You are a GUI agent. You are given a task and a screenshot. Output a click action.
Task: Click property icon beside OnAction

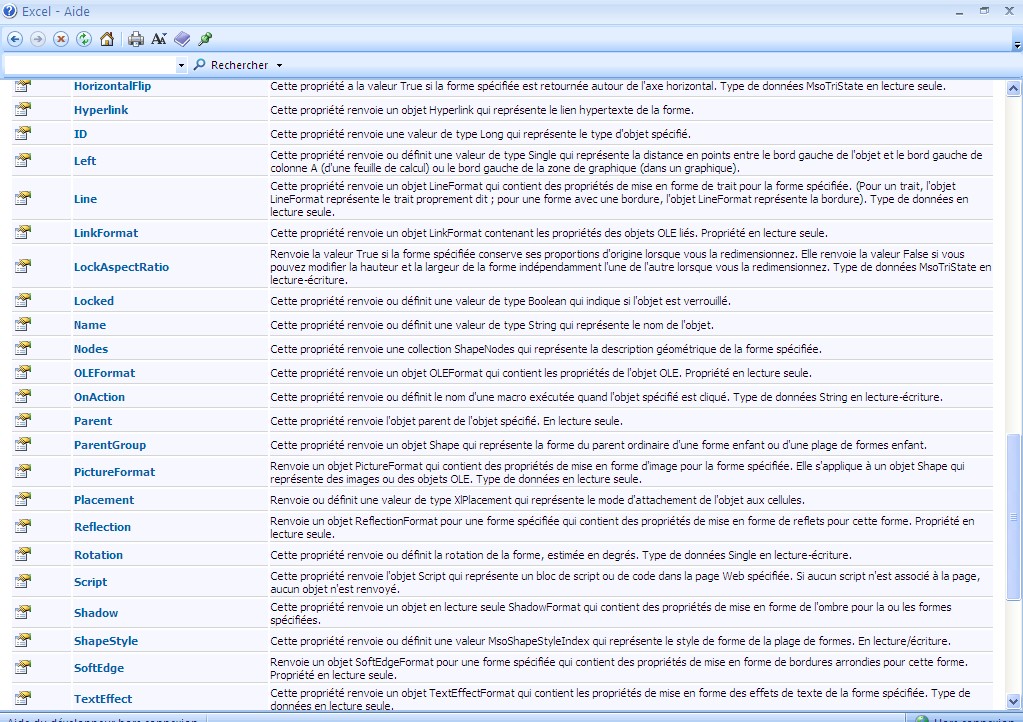click(x=23, y=397)
